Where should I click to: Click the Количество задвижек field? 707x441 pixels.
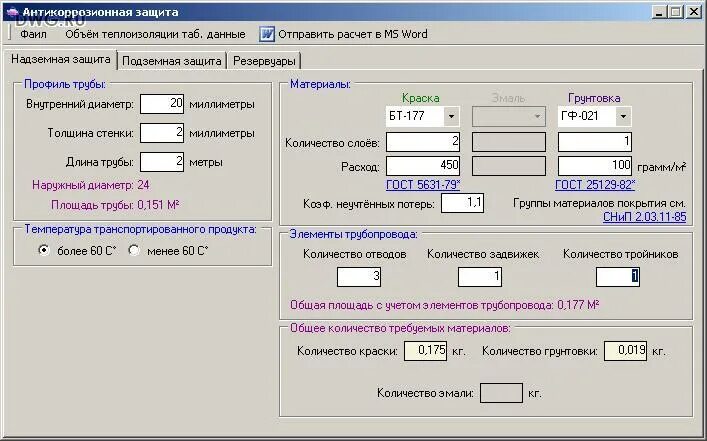[x=480, y=277]
